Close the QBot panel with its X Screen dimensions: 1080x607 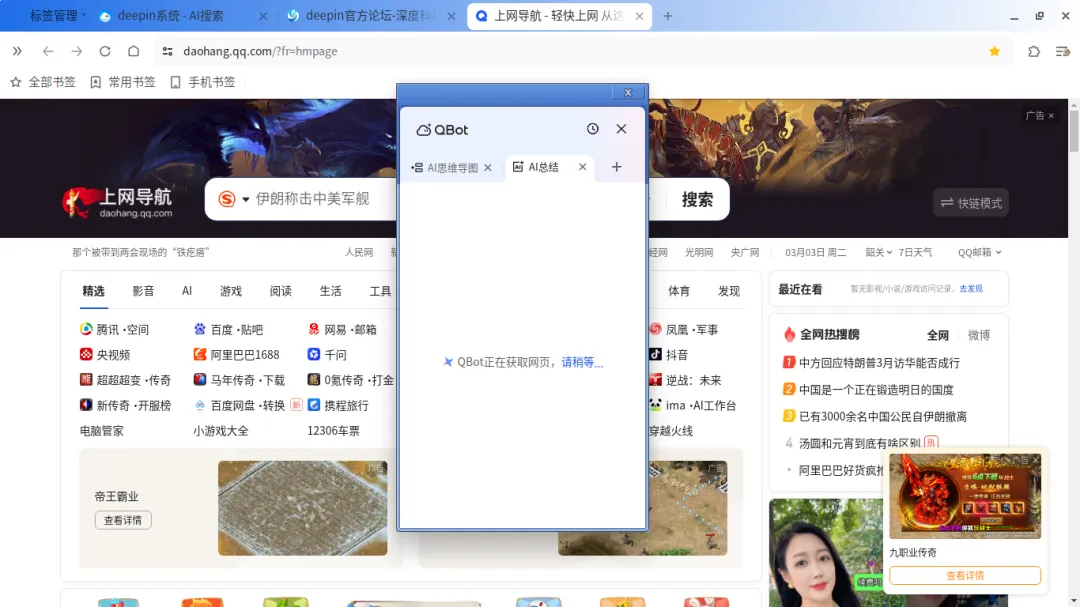click(x=621, y=129)
